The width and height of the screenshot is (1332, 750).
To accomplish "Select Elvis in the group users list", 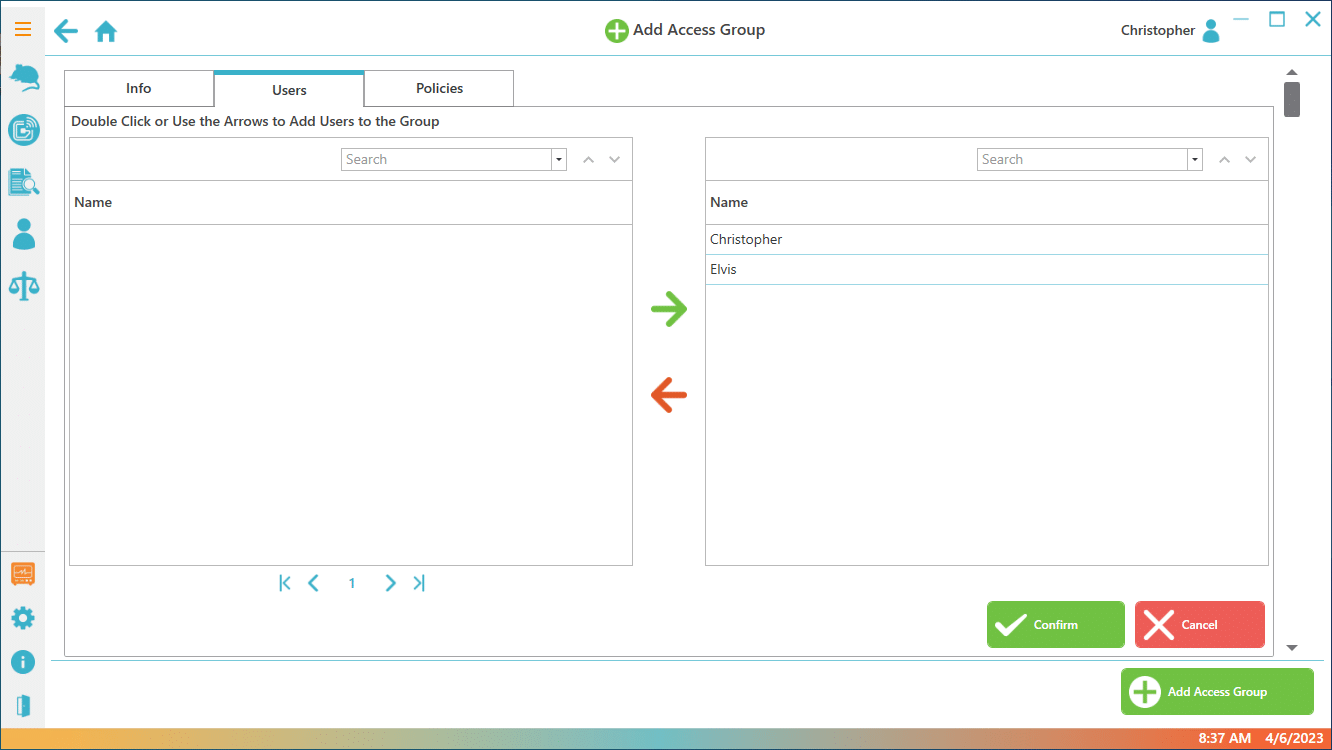I will [x=723, y=270].
